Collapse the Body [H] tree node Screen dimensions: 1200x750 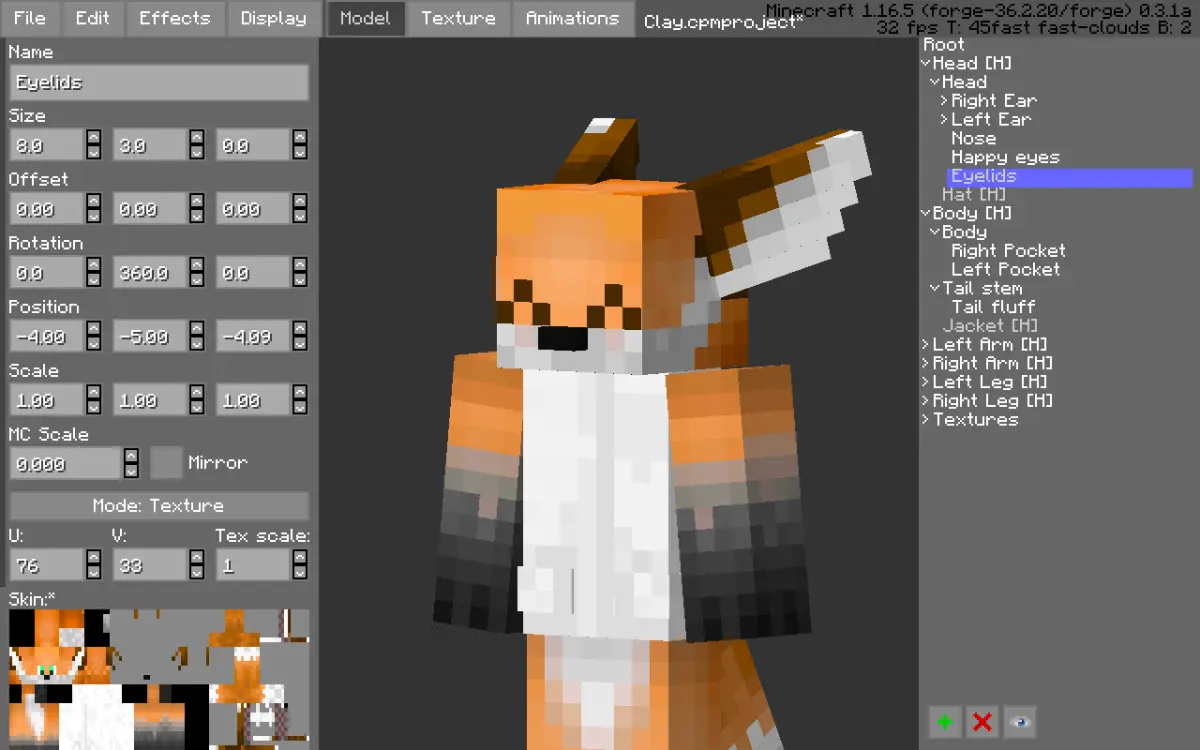[926, 213]
